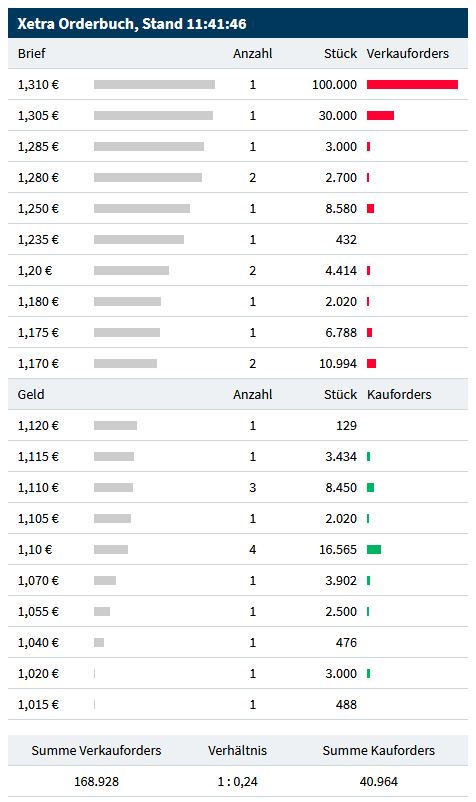Screen dimensions: 476x802
Task: Select the 1,310 € Brief price
Action: 38,84
